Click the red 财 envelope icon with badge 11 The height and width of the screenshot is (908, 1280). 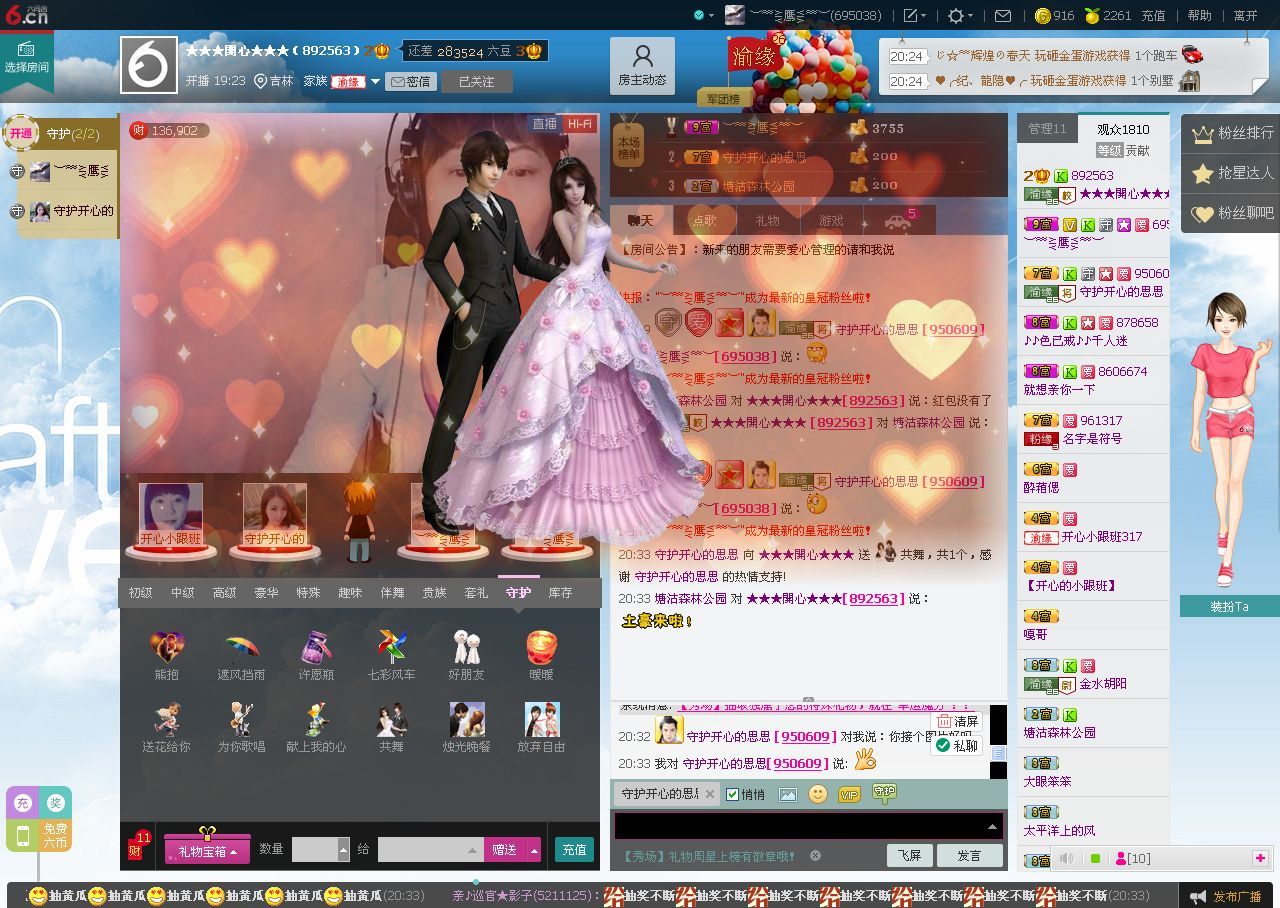tap(138, 847)
